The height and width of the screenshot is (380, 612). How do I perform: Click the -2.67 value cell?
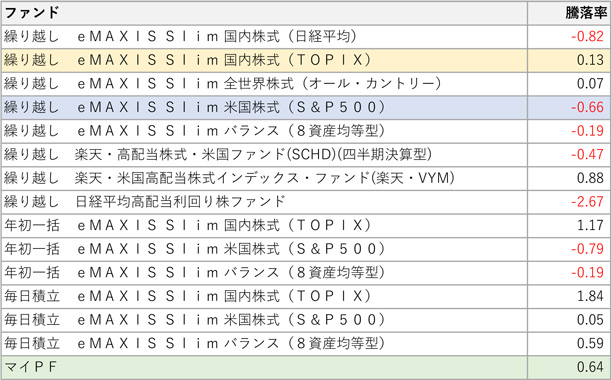[569, 202]
